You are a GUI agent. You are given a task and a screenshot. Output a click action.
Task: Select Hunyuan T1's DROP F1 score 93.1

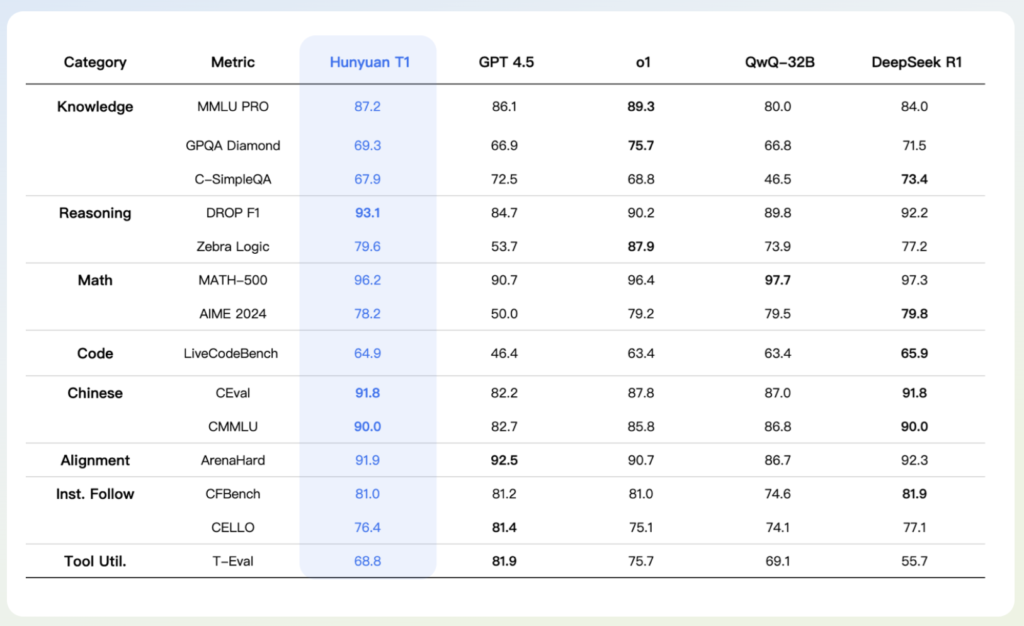369,213
